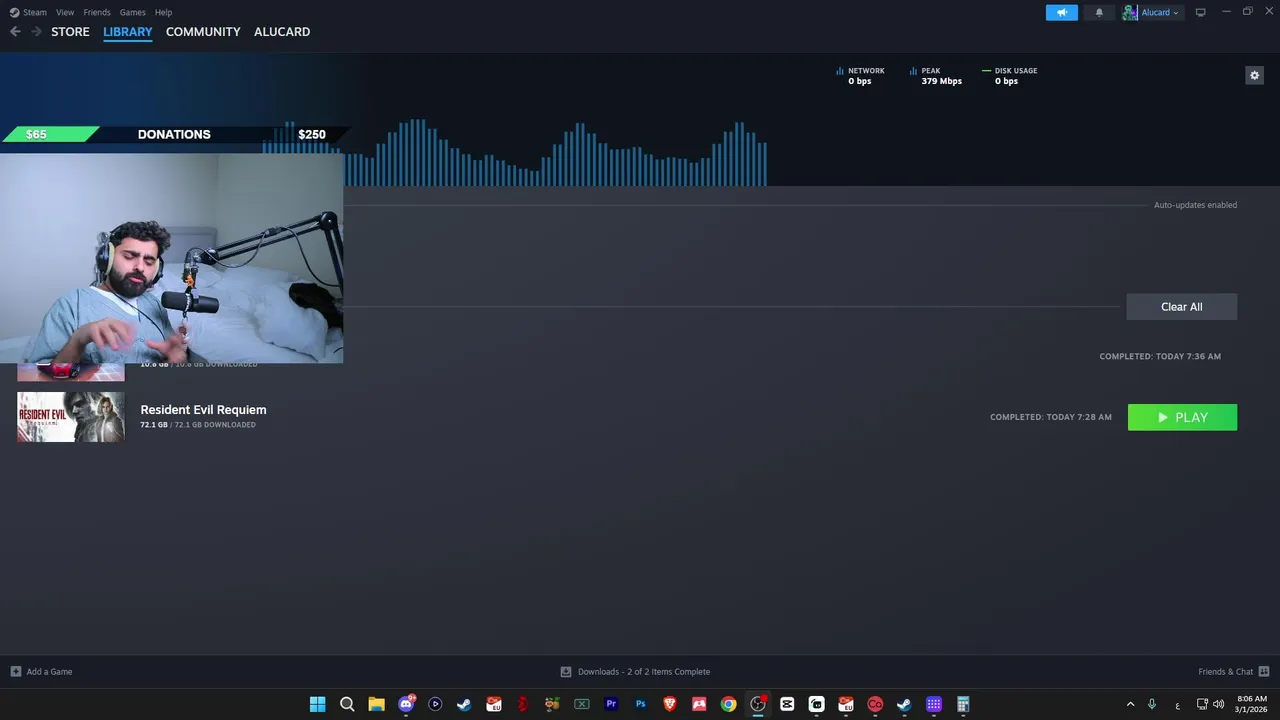Click Downloads - 2 of 2 Items Complete

[x=644, y=672]
